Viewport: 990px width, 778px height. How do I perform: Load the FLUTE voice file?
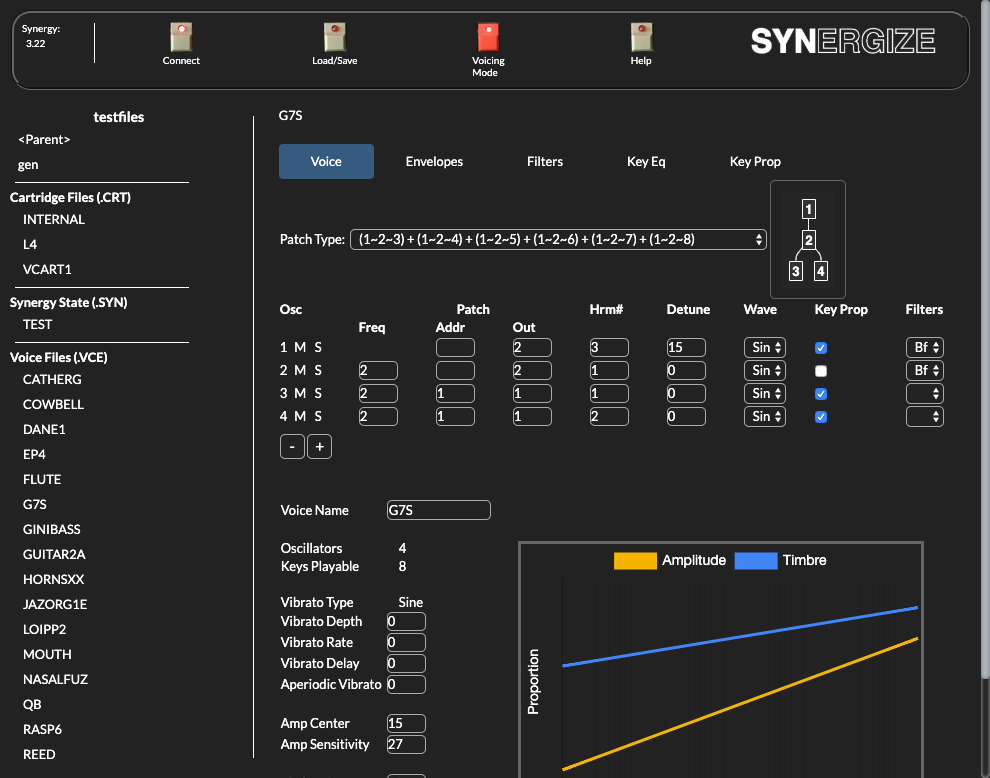pos(42,479)
